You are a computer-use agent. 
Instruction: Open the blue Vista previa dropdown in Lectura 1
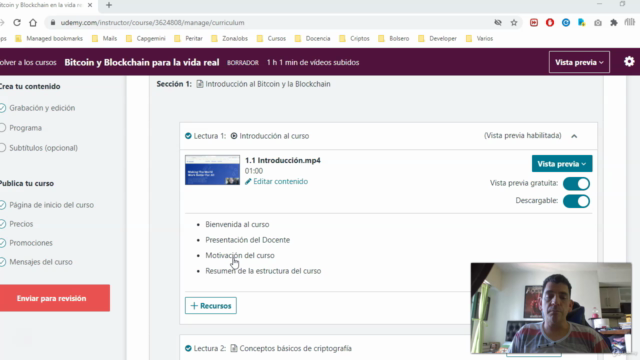pyautogui.click(x=562, y=164)
